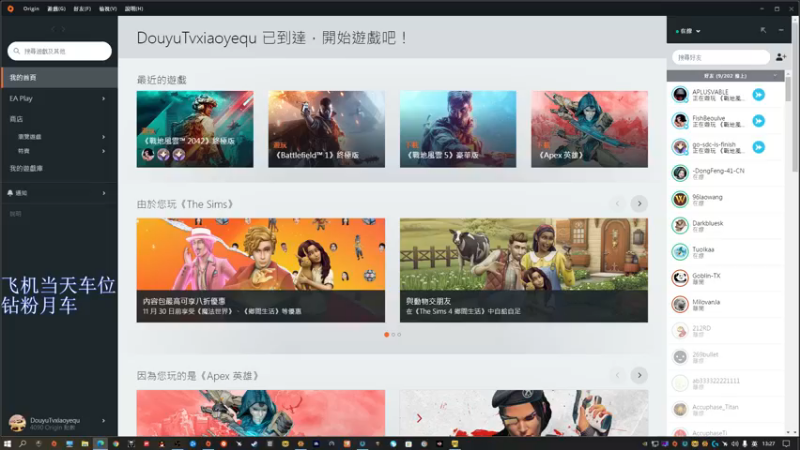Go back with the sidebar back arrow
Viewport: 800px width, 450px height.
point(53,29)
